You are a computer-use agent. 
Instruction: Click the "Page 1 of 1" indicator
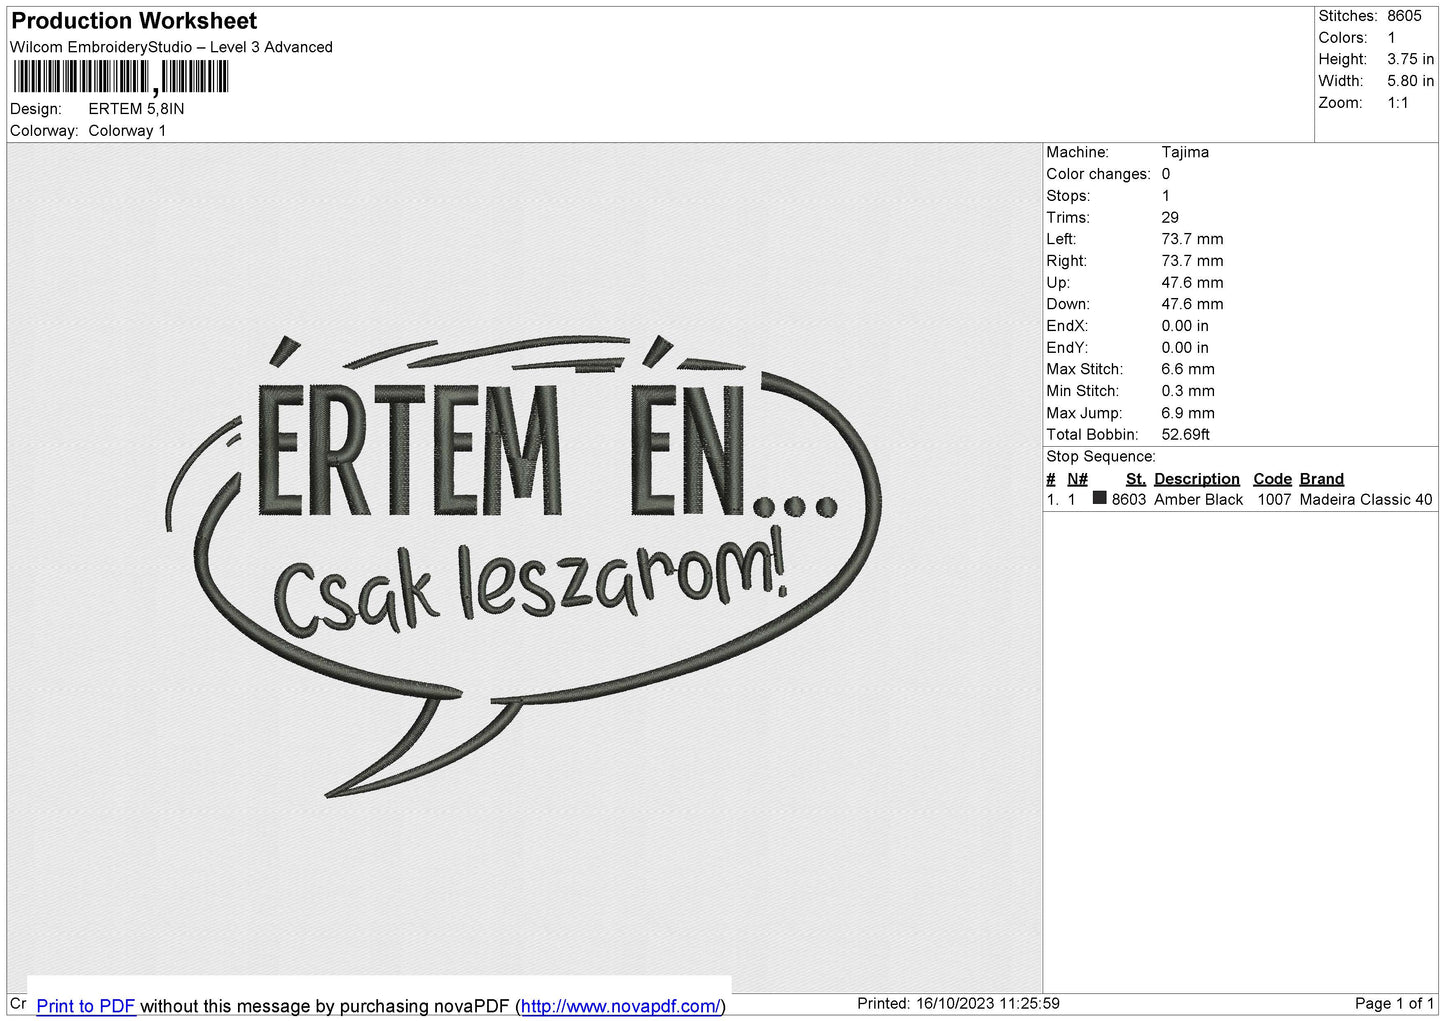tap(1395, 1004)
